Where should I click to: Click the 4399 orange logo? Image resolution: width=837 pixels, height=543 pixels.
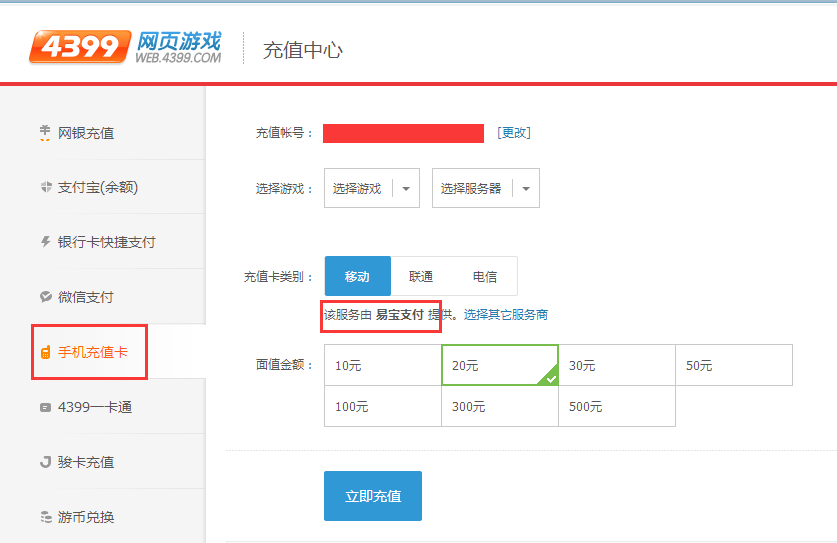80,46
